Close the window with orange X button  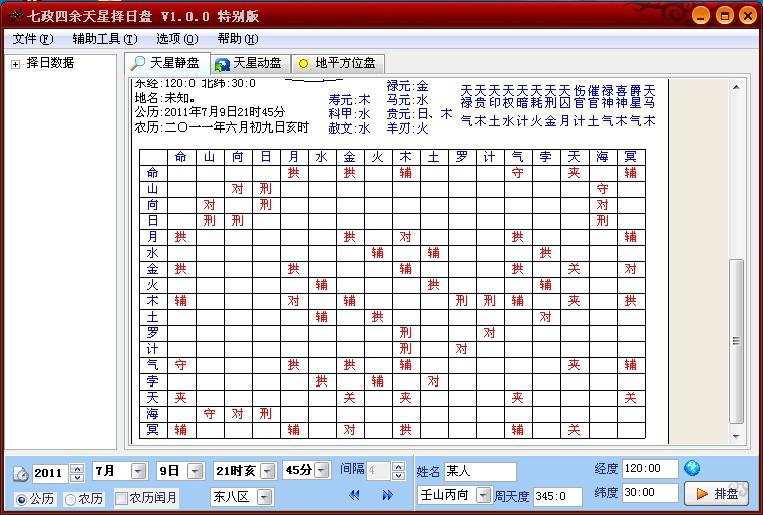click(x=748, y=16)
